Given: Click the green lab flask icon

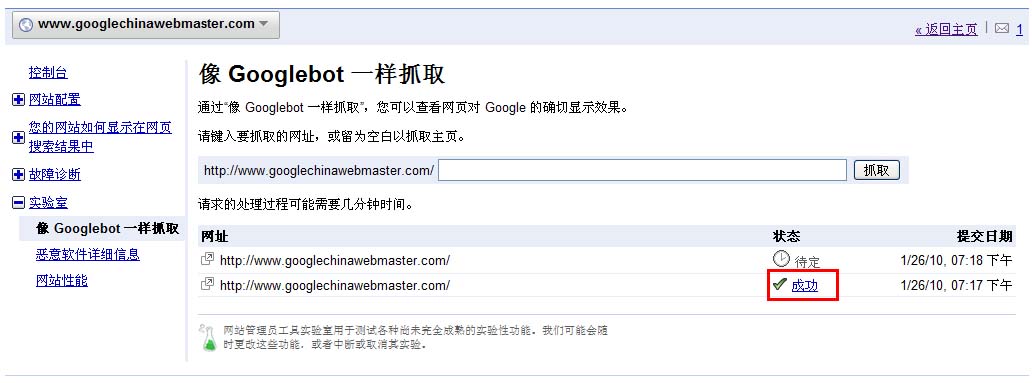Looking at the screenshot, I should [209, 337].
